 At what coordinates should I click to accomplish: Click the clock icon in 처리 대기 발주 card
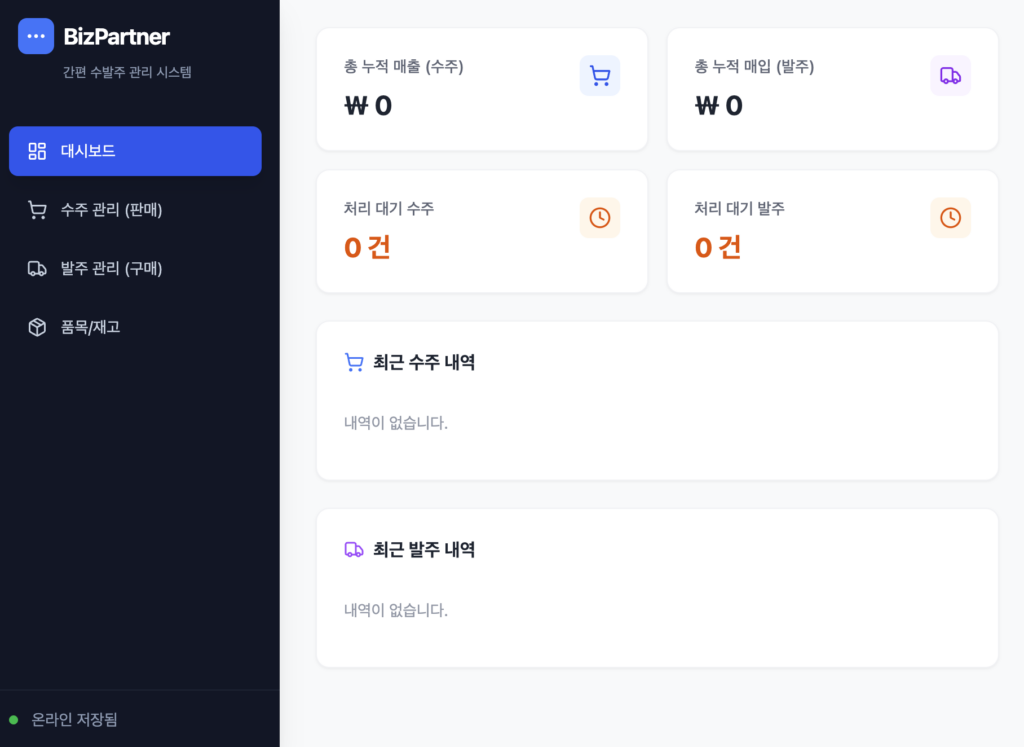click(x=950, y=218)
